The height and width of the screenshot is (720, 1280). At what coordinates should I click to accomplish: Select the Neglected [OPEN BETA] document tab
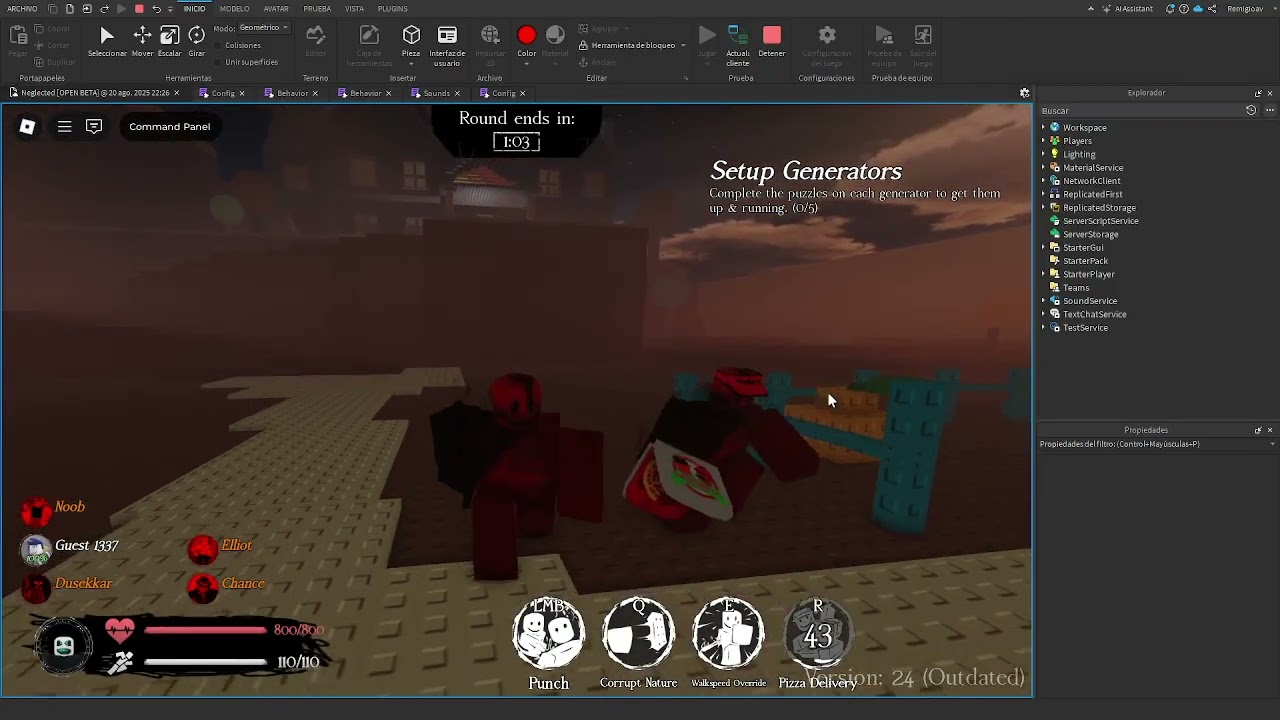click(94, 93)
